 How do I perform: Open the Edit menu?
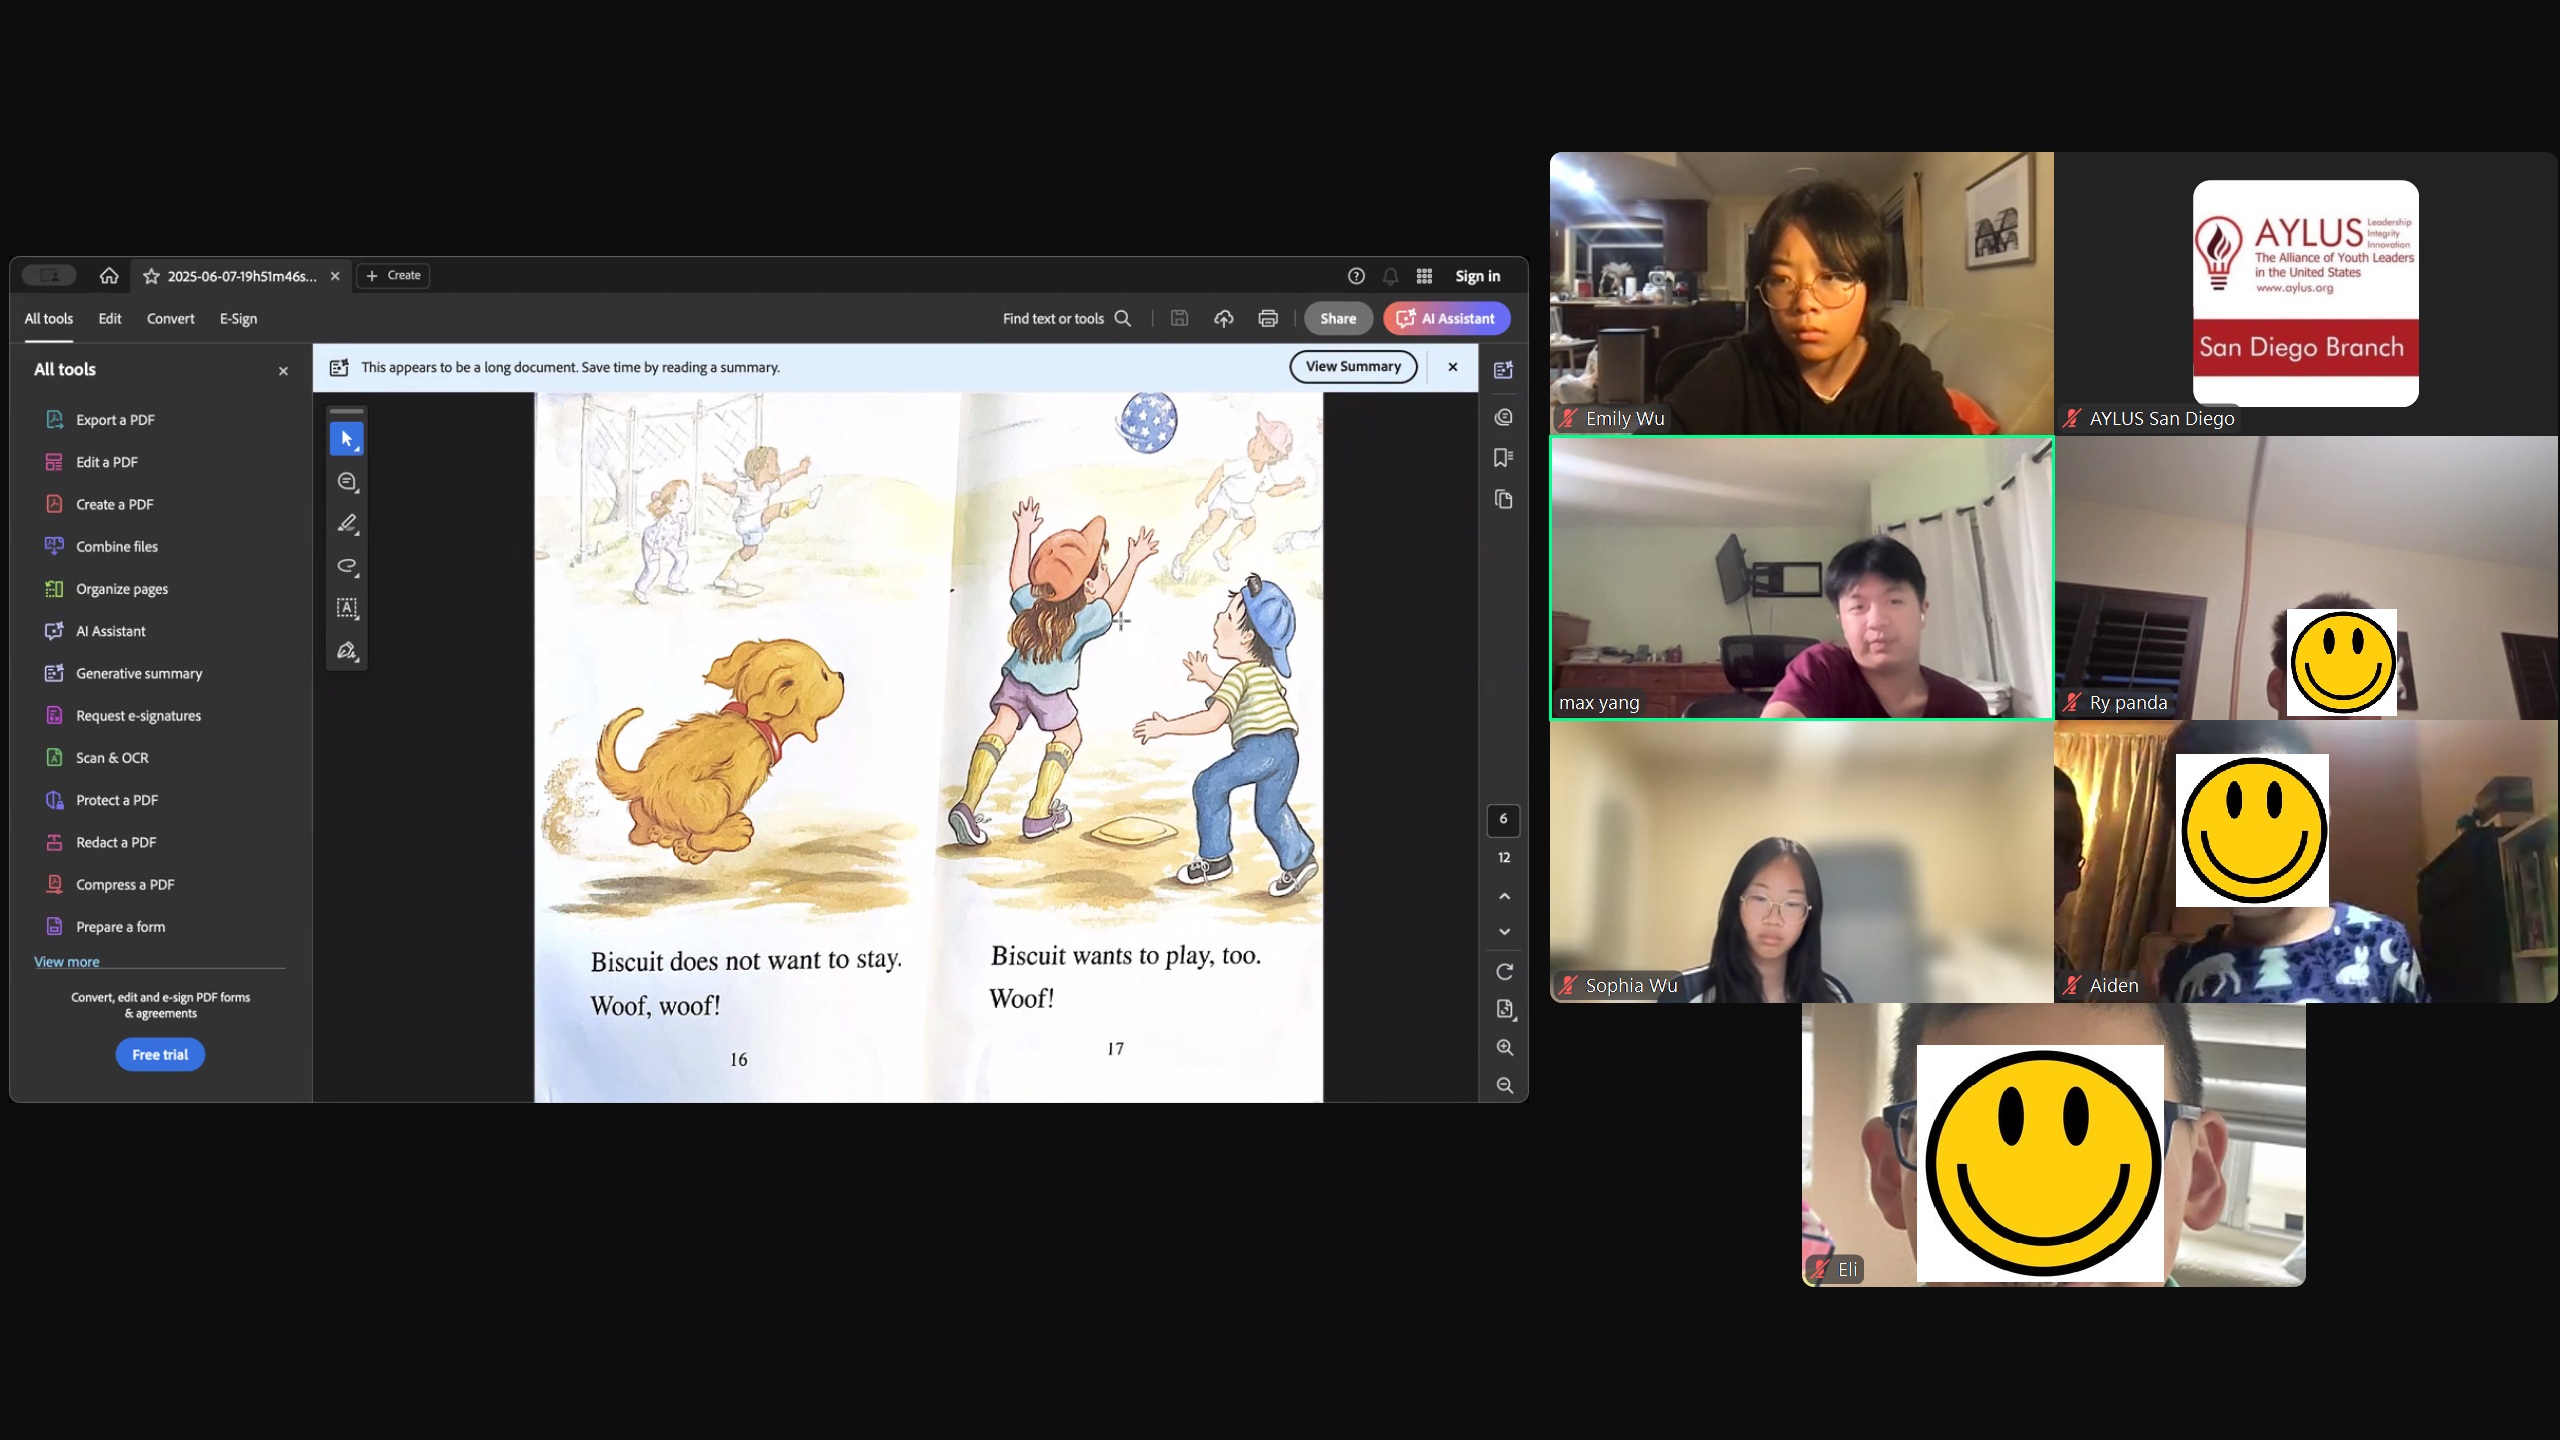click(x=110, y=319)
